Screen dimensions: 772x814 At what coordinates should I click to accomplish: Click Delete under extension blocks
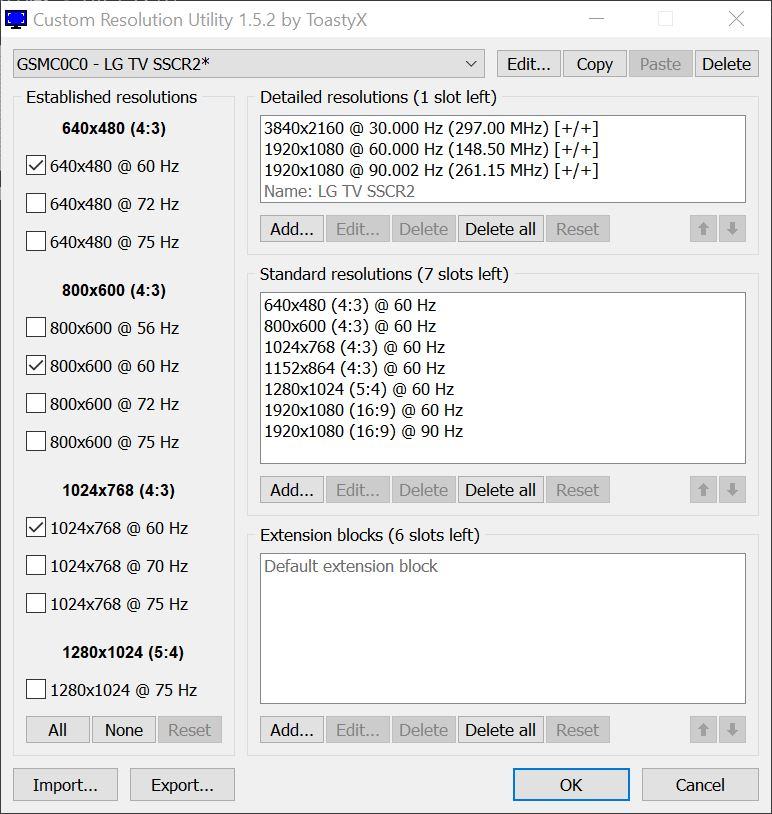(424, 730)
